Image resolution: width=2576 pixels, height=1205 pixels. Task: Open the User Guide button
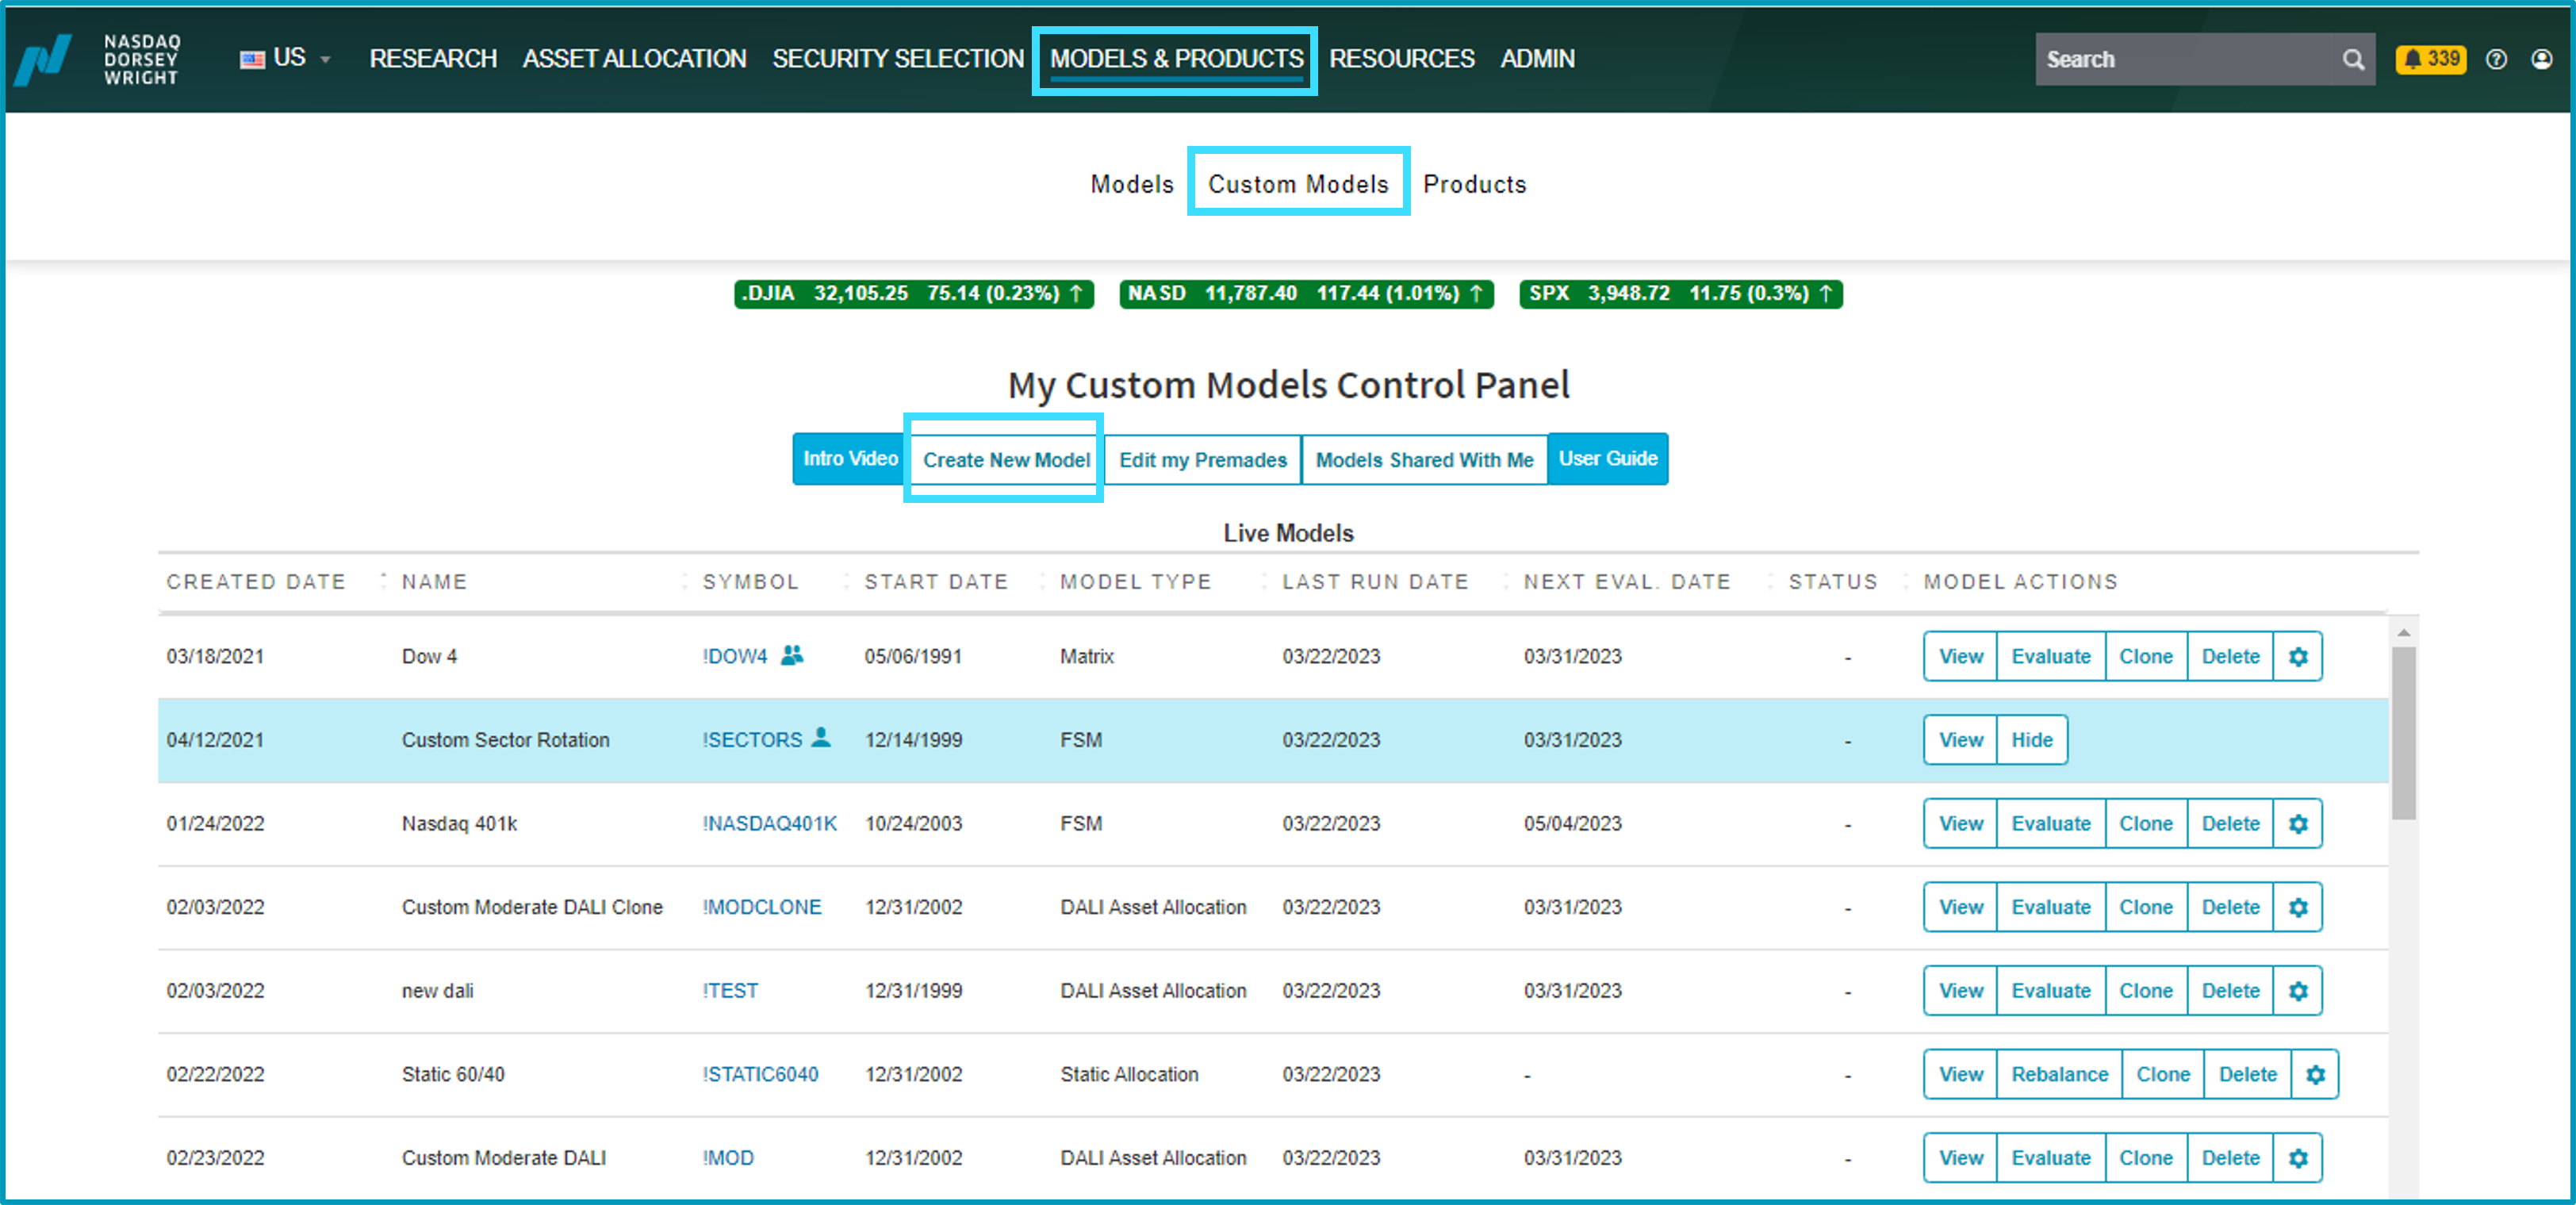(1608, 459)
